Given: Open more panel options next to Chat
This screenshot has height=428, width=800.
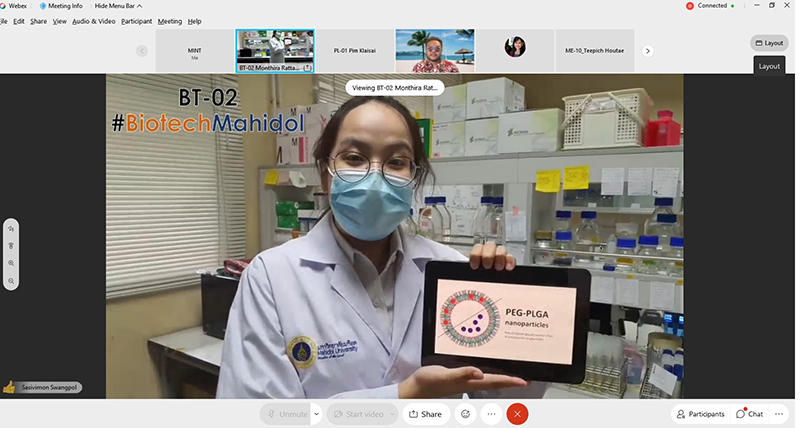Looking at the screenshot, I should click(x=779, y=414).
